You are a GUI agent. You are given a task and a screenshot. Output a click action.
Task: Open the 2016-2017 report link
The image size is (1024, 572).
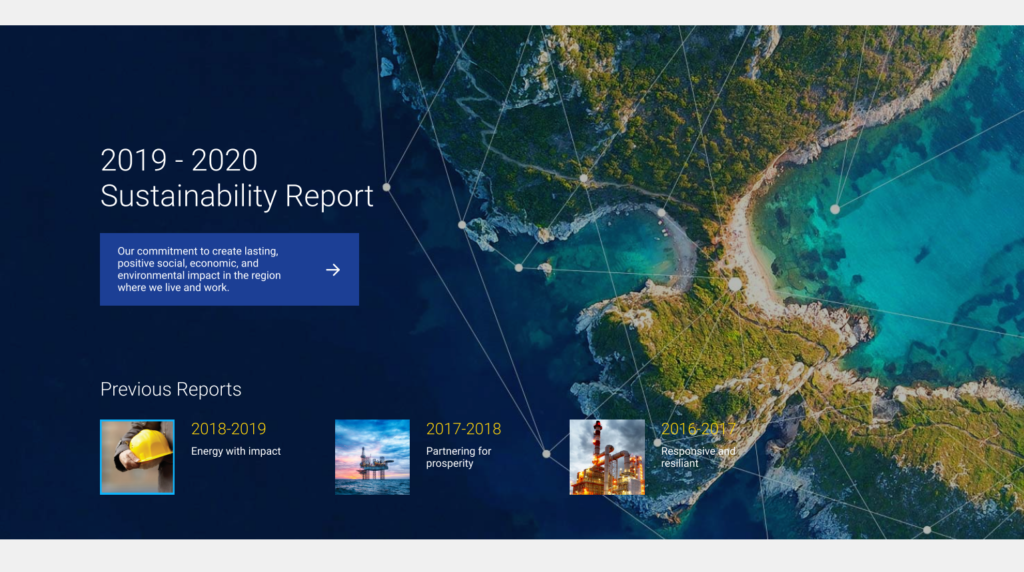click(x=697, y=429)
